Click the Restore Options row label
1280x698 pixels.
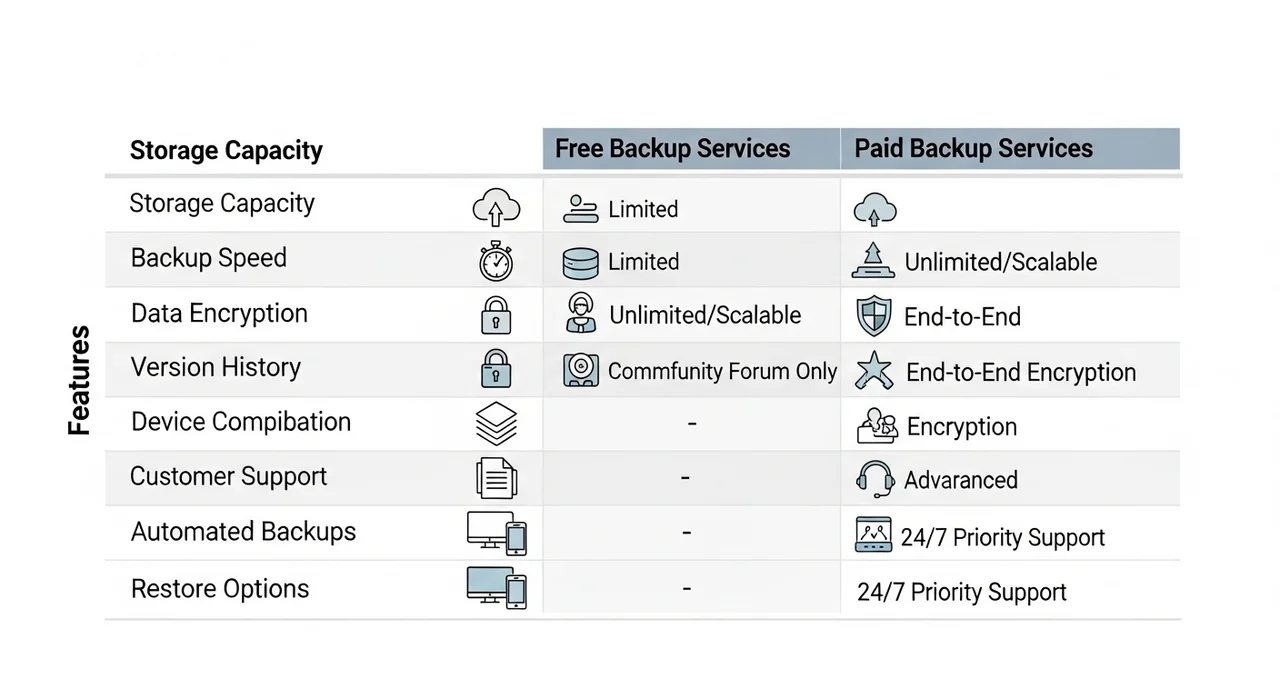[x=220, y=588]
